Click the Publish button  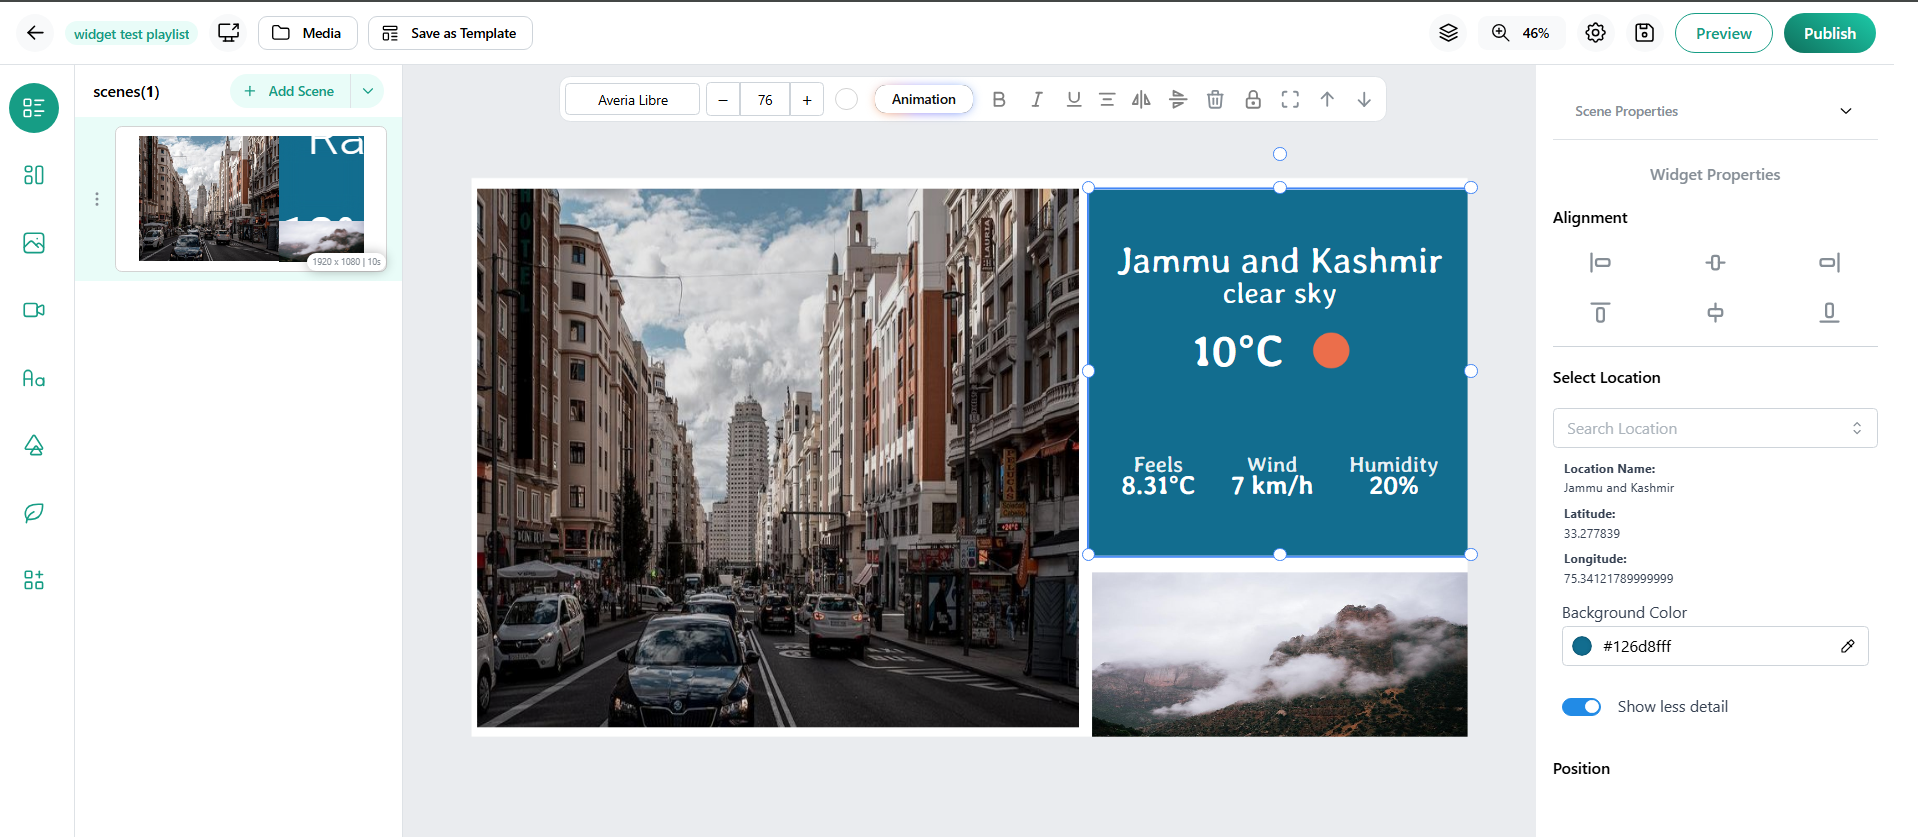[x=1829, y=33]
